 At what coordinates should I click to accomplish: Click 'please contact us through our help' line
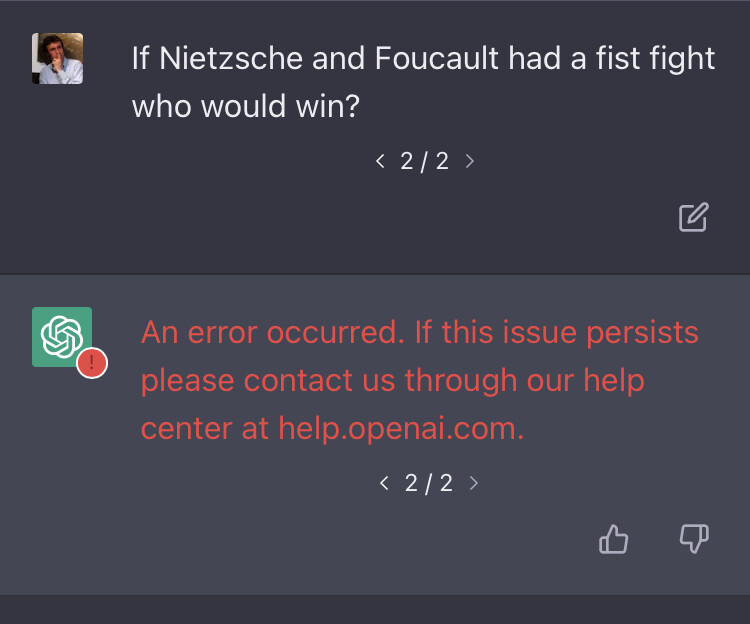(x=393, y=381)
